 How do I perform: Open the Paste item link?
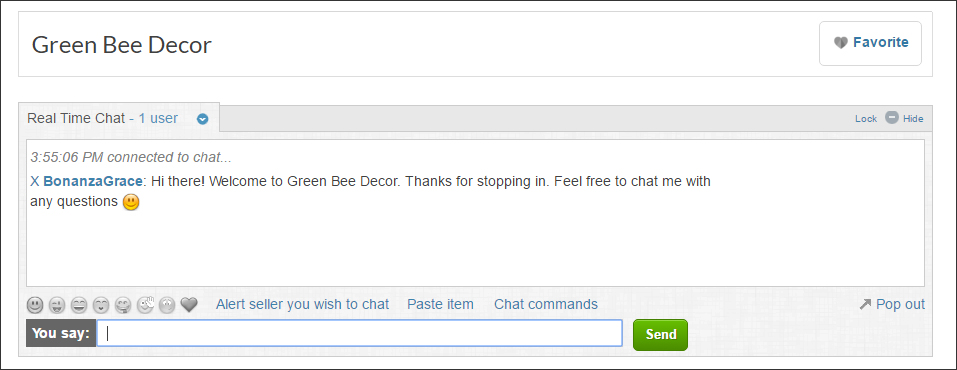click(x=440, y=304)
